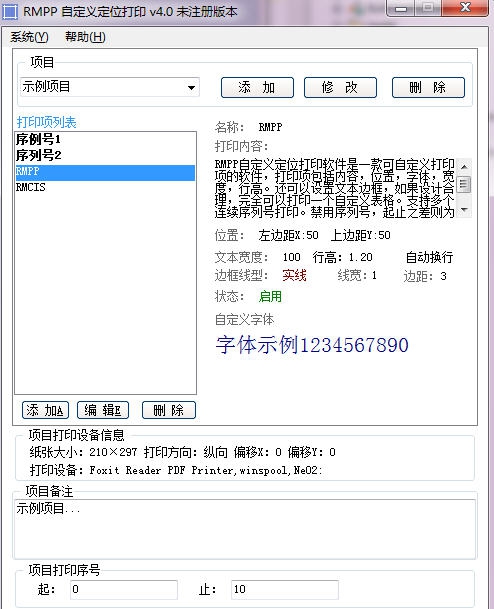Click the 左边距X:50 position value
This screenshot has height=609, width=494.
point(289,235)
